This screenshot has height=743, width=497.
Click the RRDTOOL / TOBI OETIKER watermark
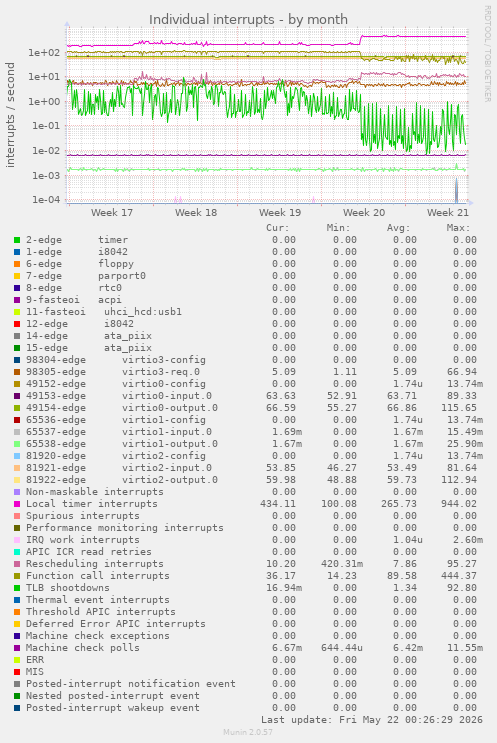click(488, 53)
